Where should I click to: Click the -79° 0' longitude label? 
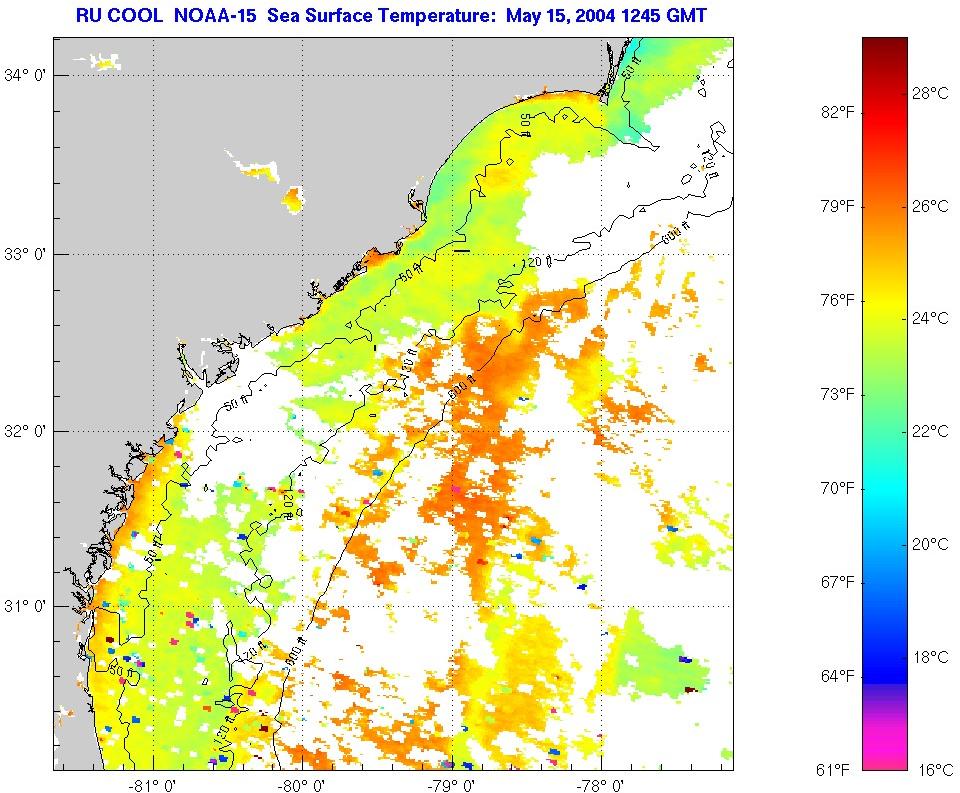tap(452, 785)
